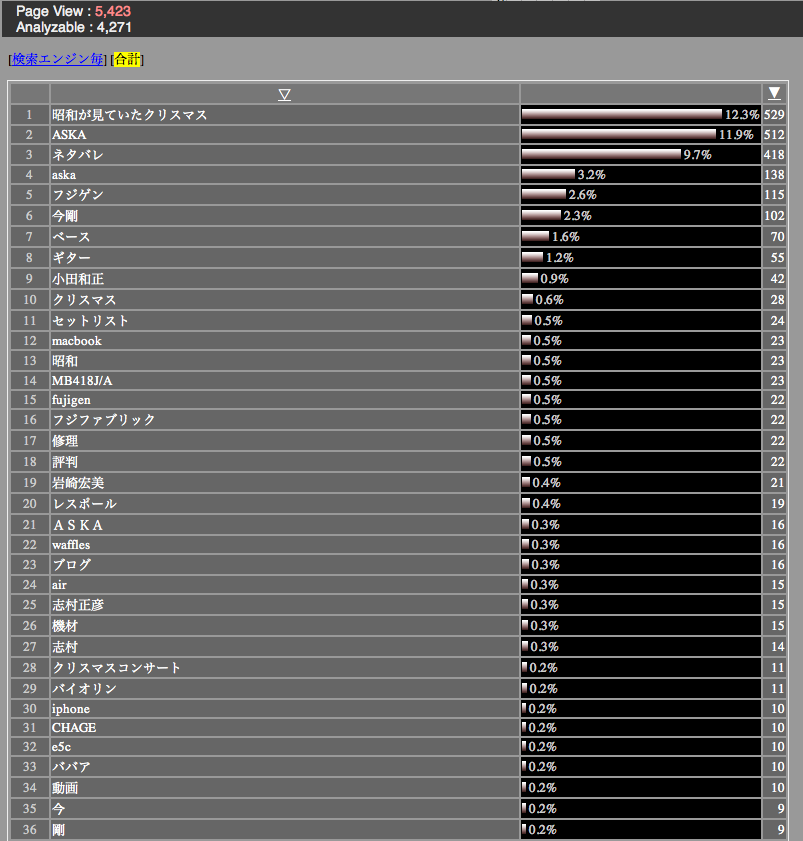This screenshot has height=841, width=803.
Task: Click keyword ASKA in row 2
Action: (x=69, y=135)
